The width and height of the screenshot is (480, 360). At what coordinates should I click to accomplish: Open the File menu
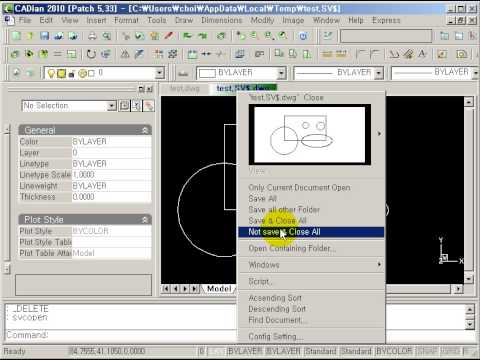click(25, 20)
